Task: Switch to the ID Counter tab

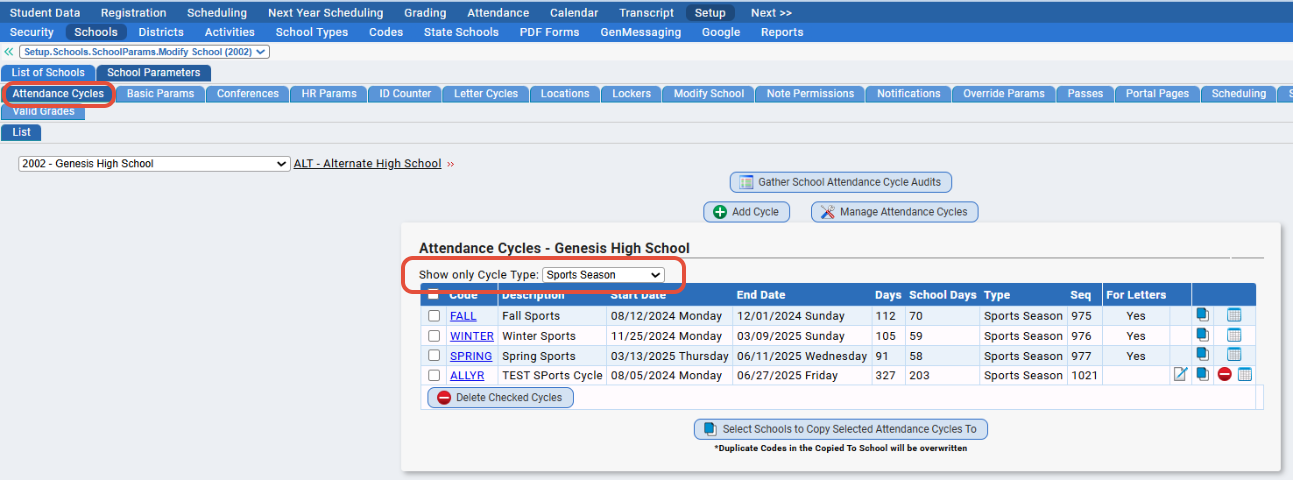Action: tap(405, 93)
